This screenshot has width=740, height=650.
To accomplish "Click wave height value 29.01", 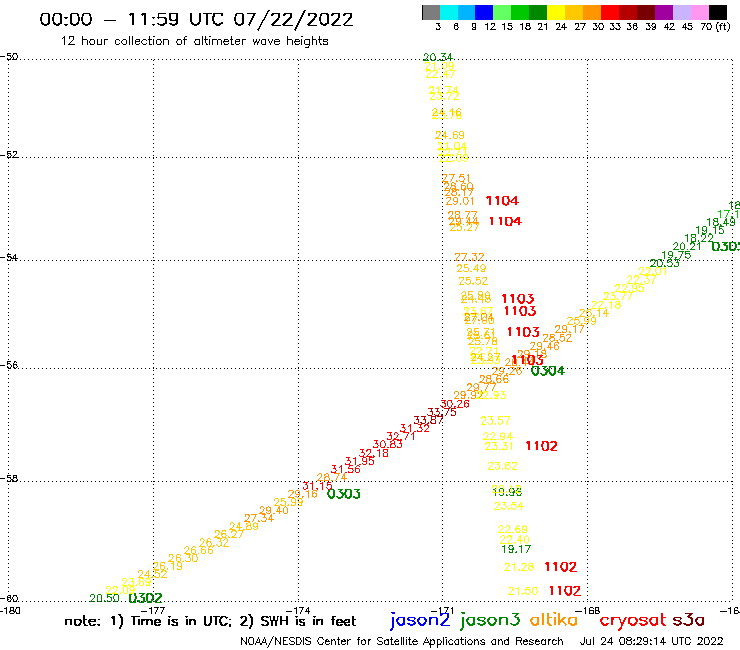I will pos(460,202).
